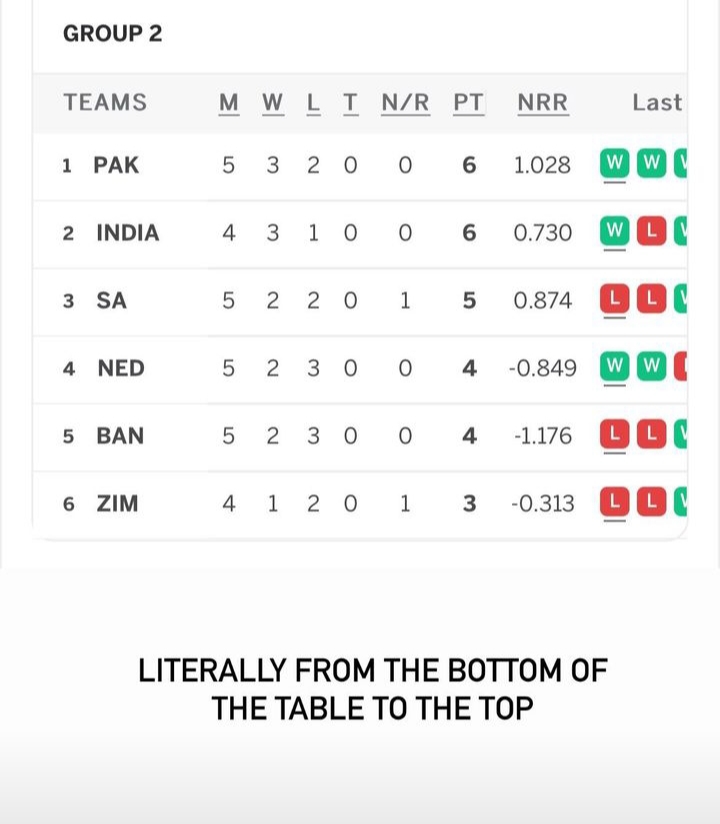The height and width of the screenshot is (824, 720).
Task: Click NED's second green W result badge
Action: click(x=652, y=366)
